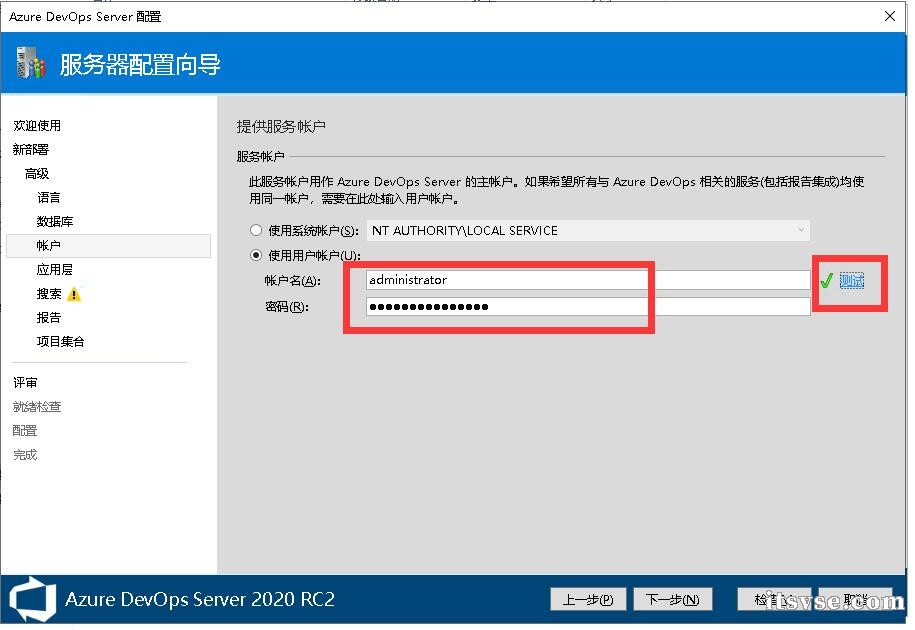Click the server configuration wizard icon
Viewport: 915px width, 630px height.
[x=31, y=63]
